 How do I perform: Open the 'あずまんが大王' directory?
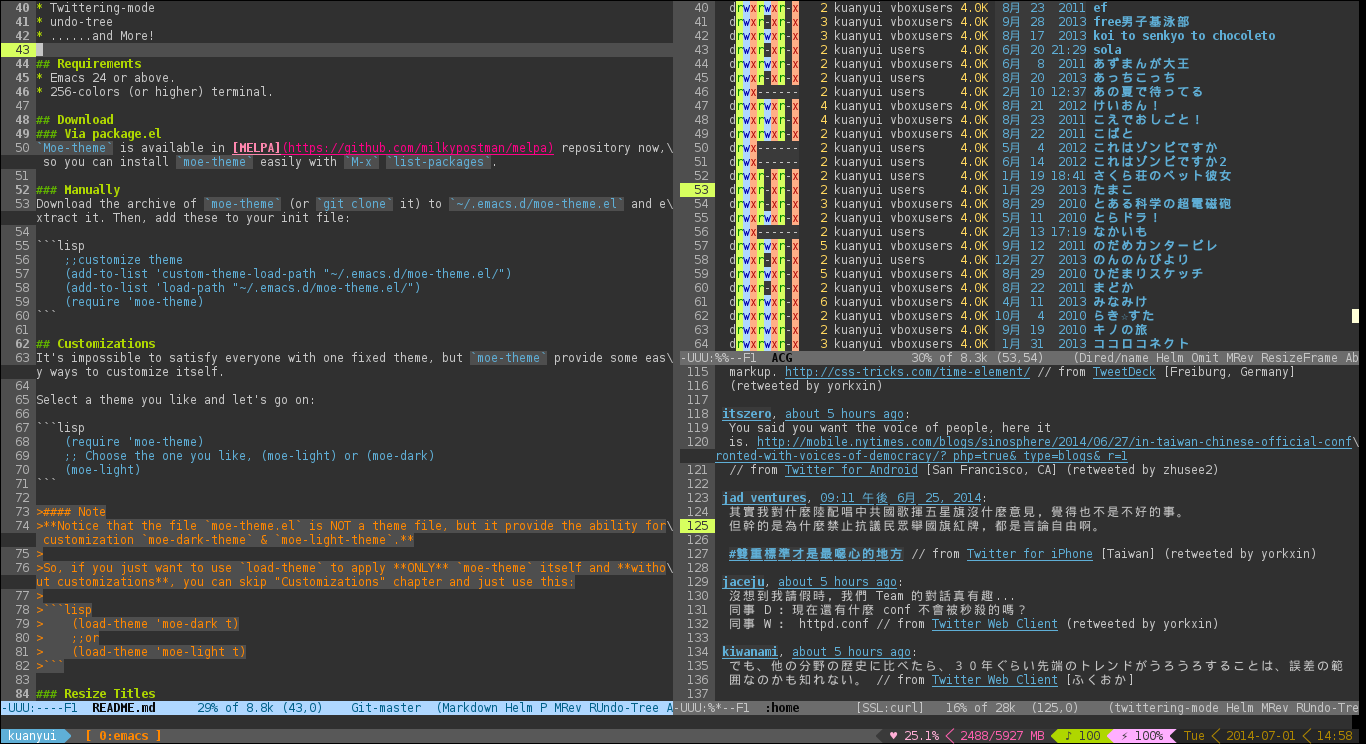(x=1141, y=64)
